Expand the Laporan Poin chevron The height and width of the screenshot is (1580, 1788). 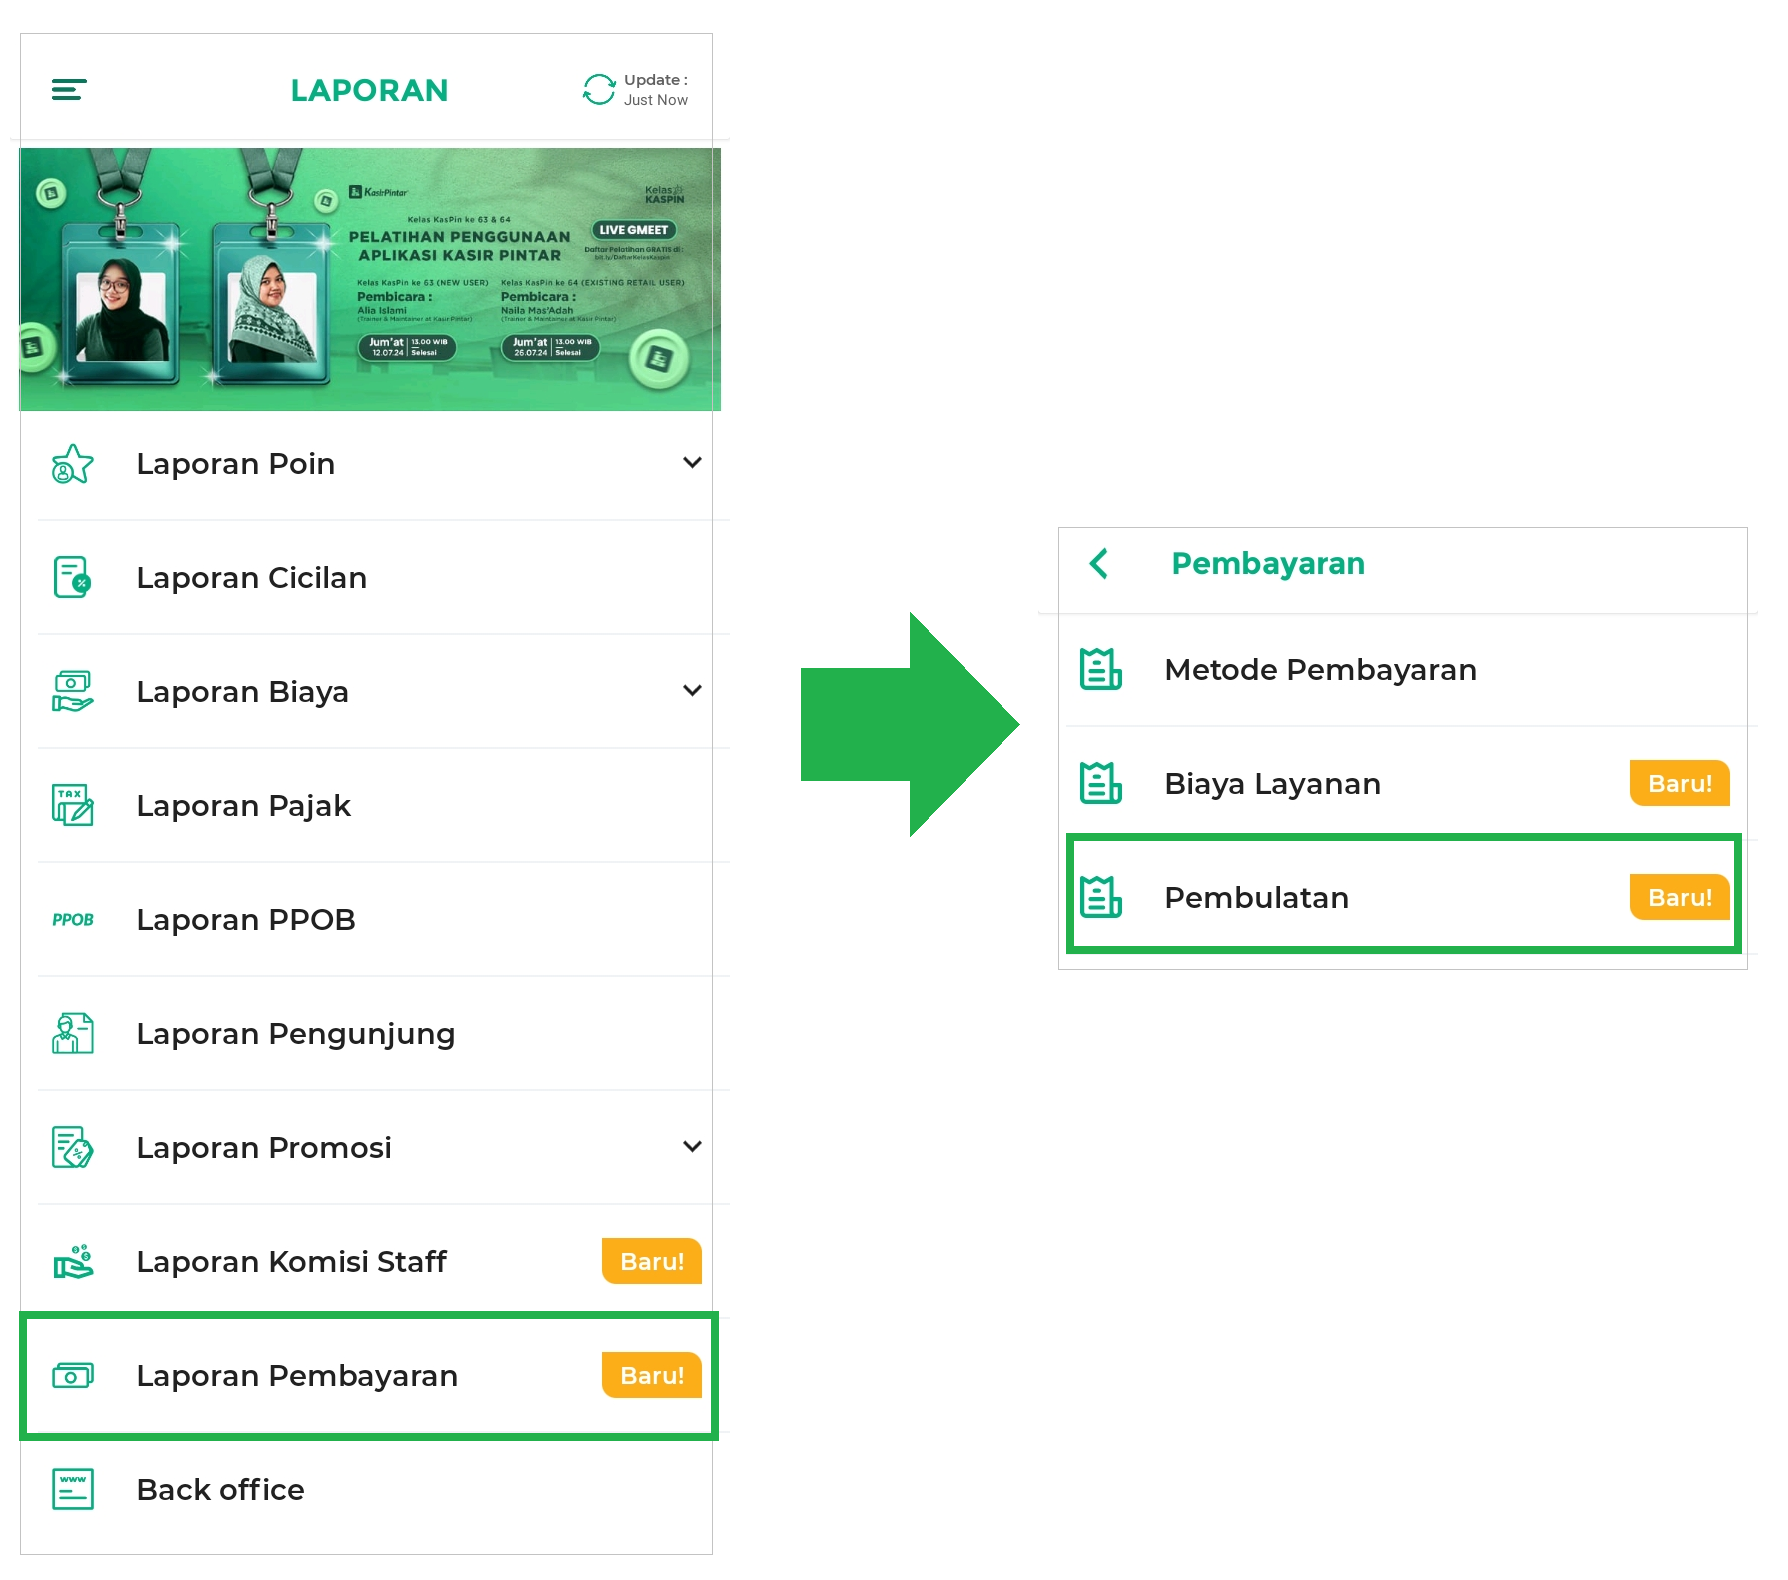coord(692,463)
